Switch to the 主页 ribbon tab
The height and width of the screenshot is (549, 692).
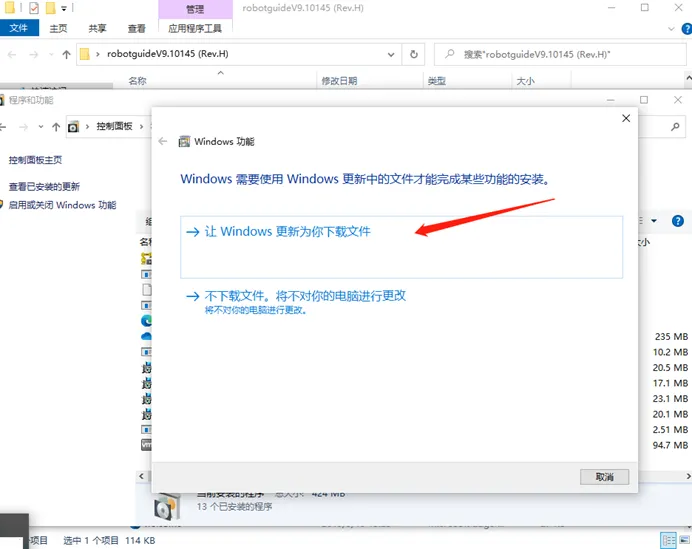point(58,28)
